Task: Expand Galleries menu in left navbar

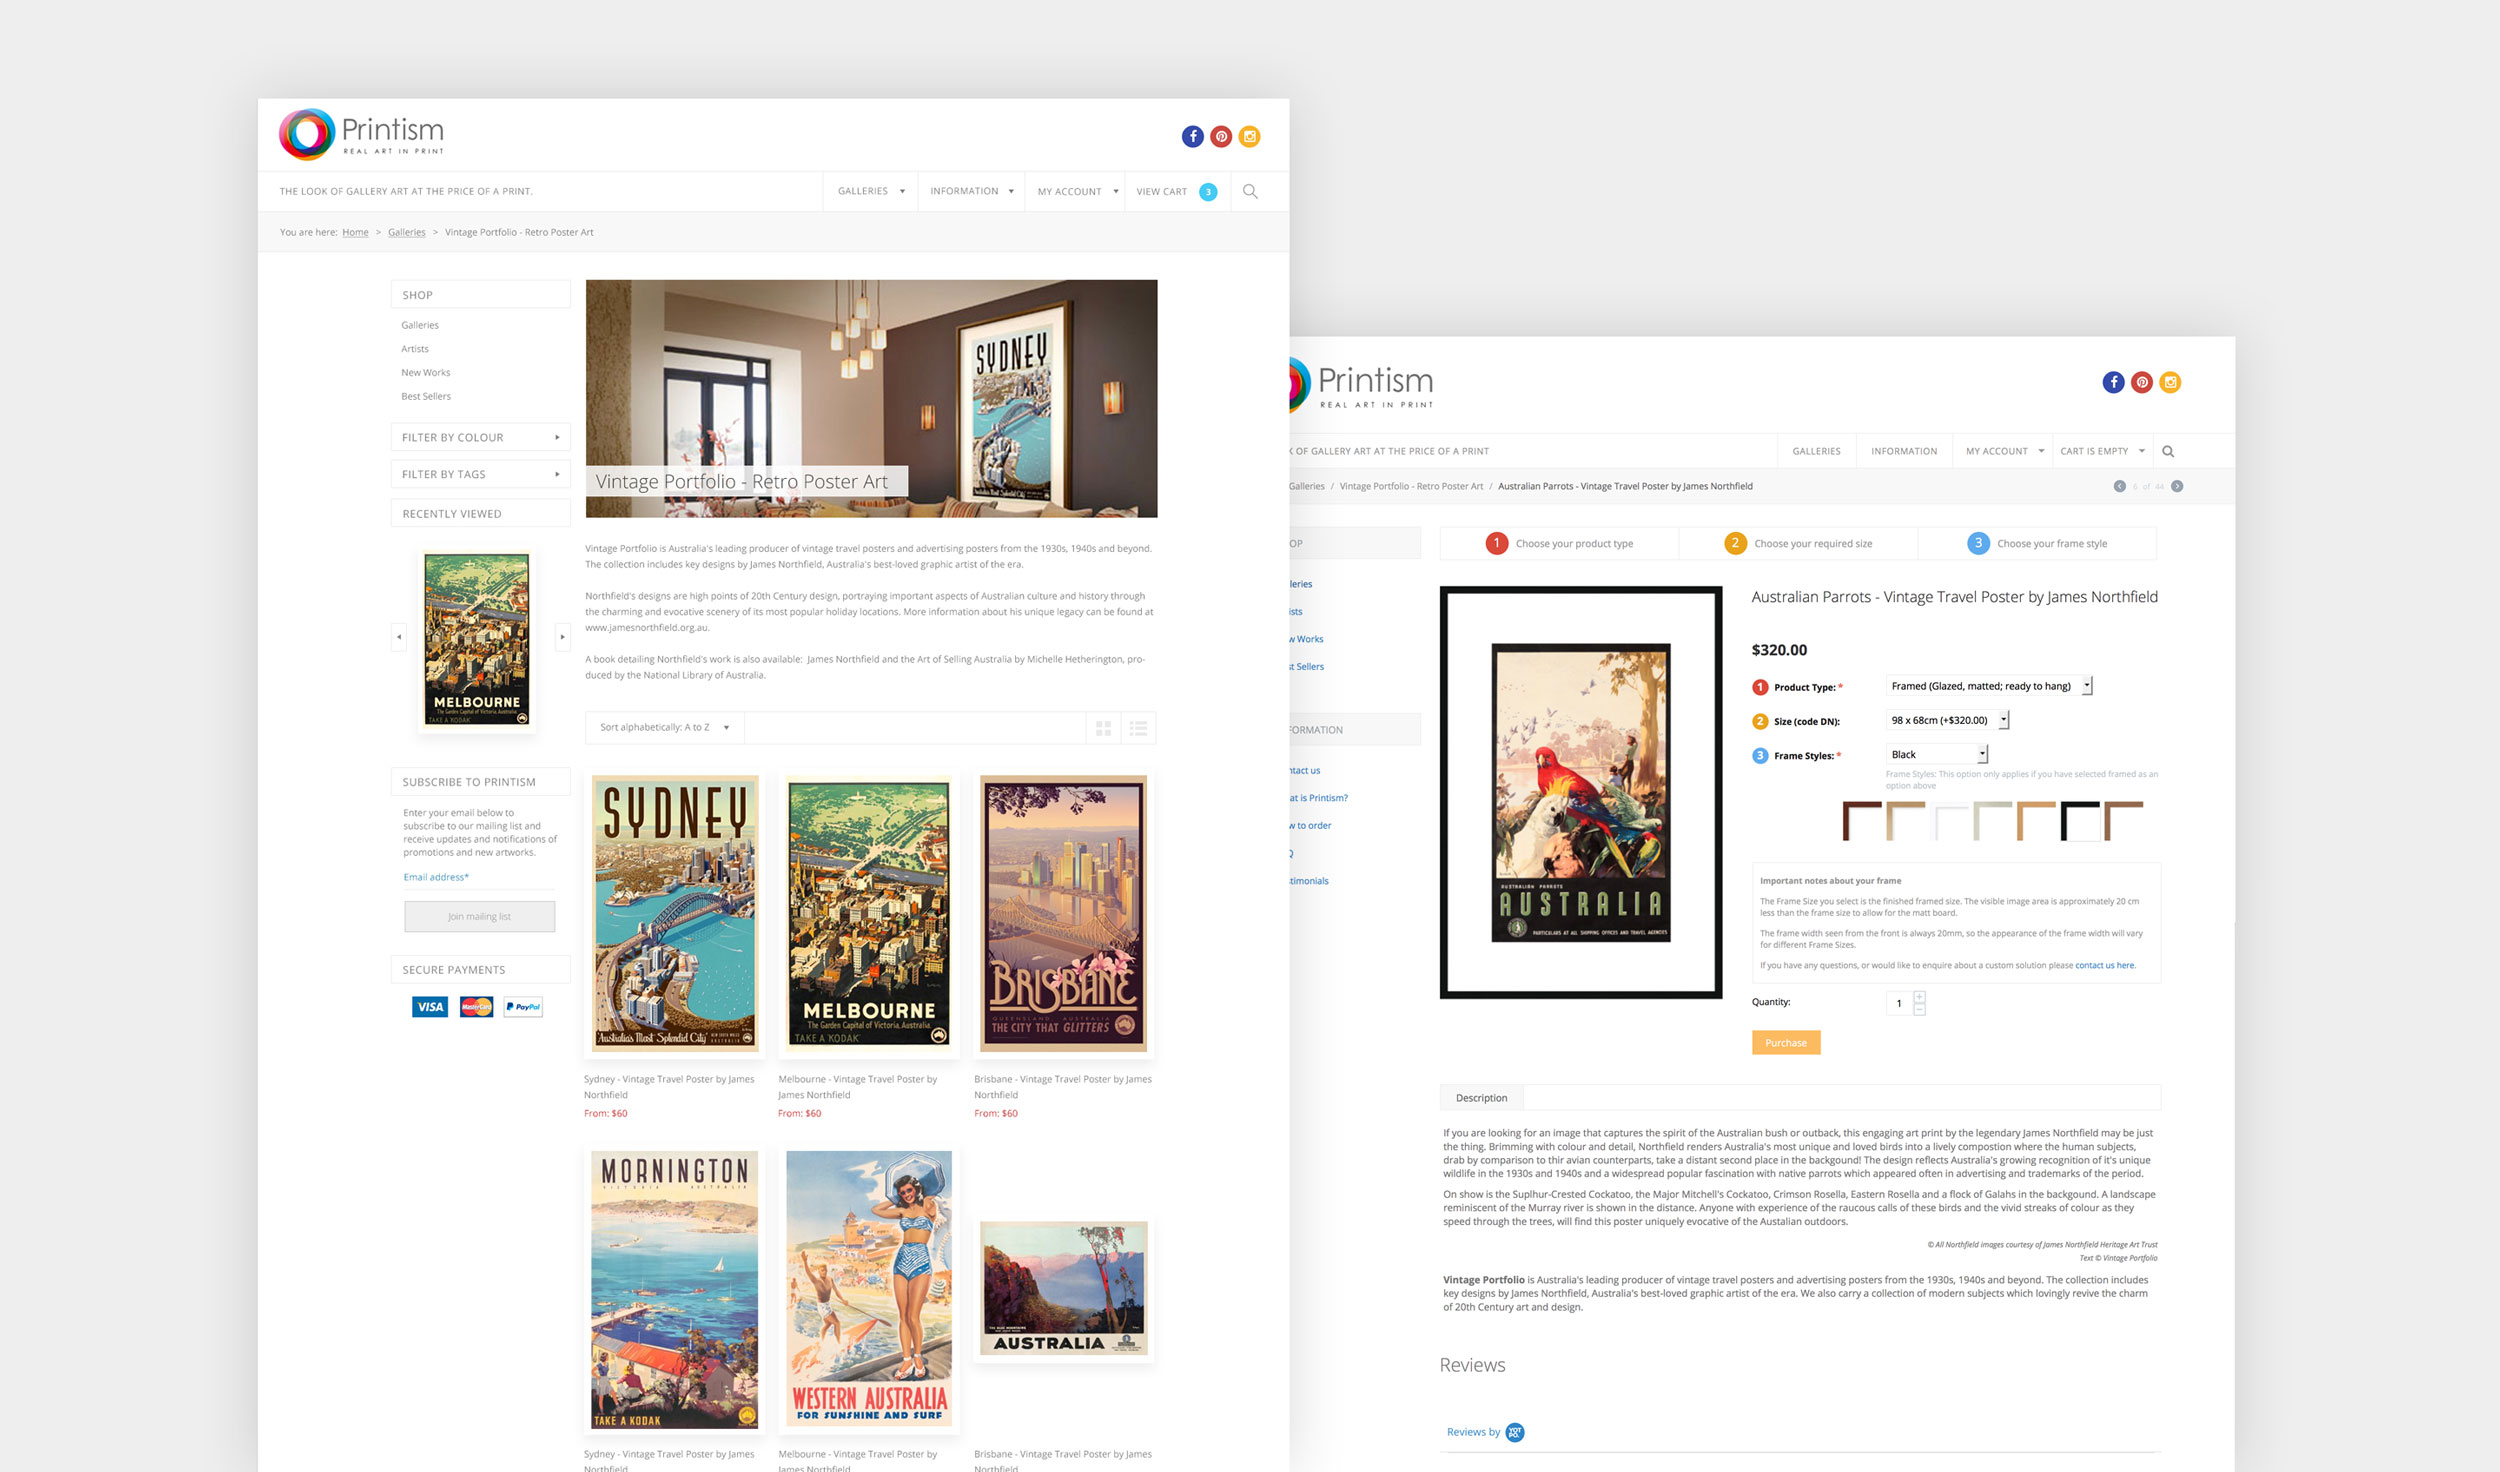Action: [x=871, y=191]
